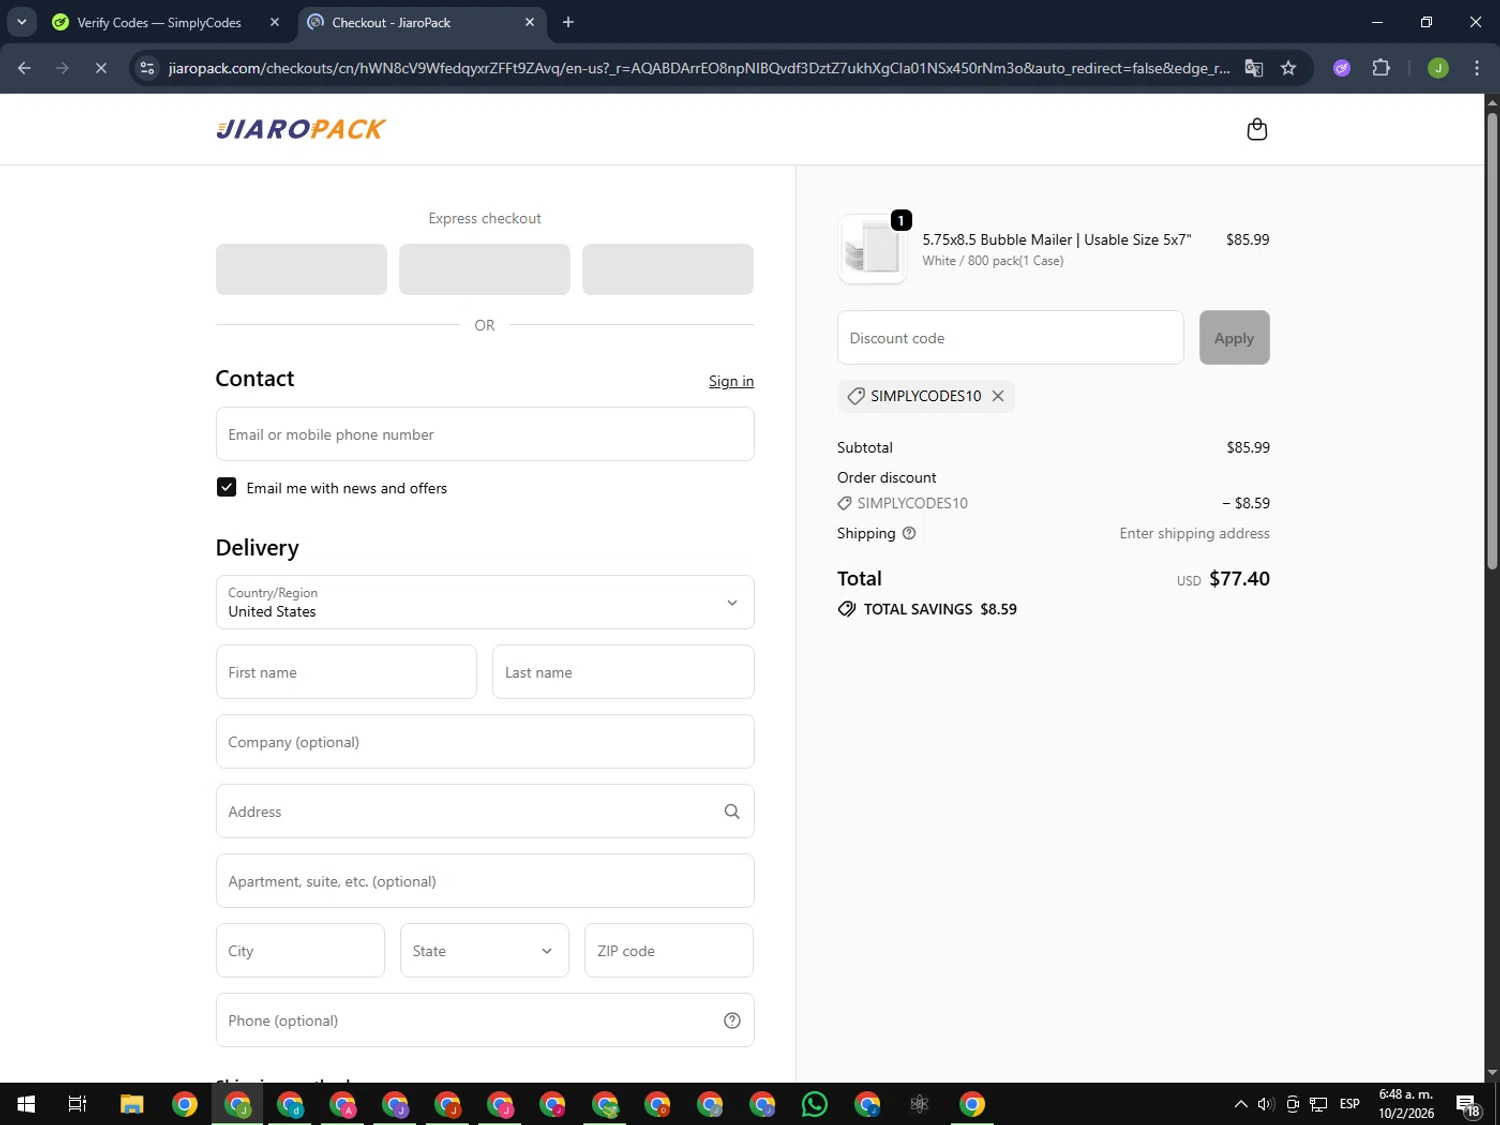Click the first express checkout button
This screenshot has height=1125, width=1500.
(x=301, y=269)
